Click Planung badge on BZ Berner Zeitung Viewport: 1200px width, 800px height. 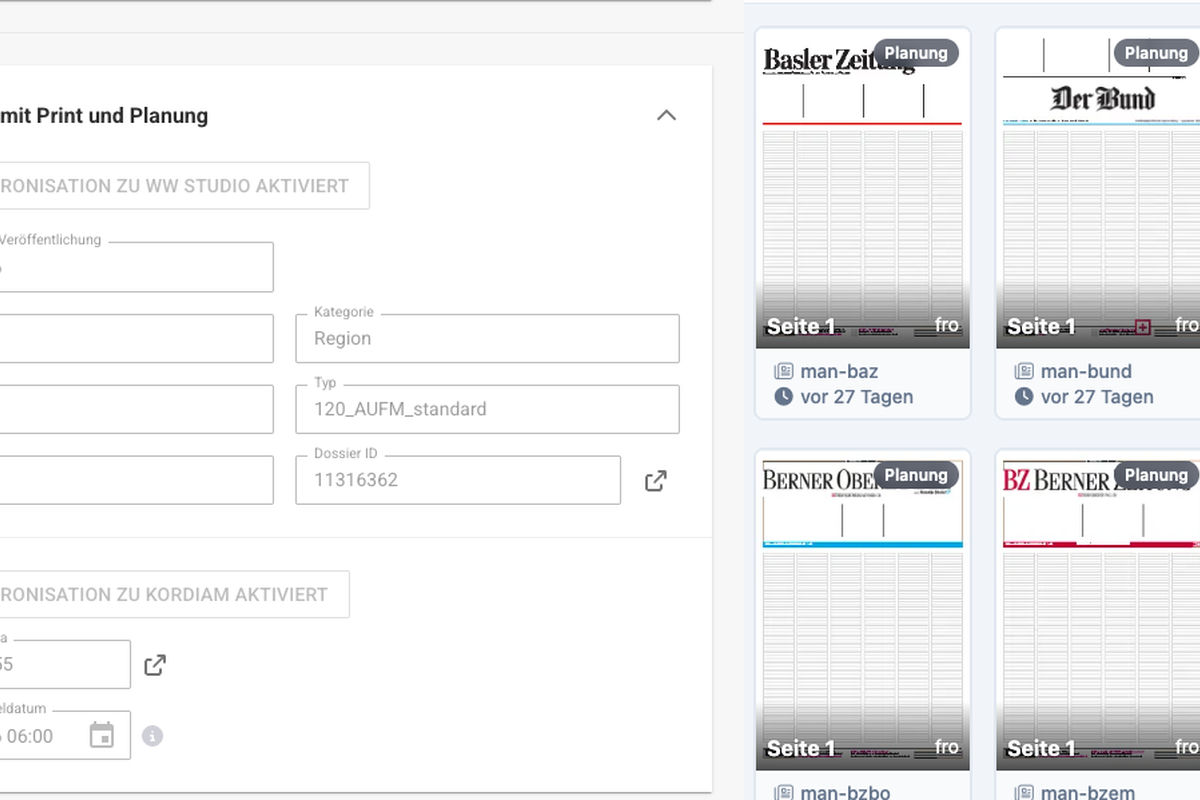coord(1156,475)
